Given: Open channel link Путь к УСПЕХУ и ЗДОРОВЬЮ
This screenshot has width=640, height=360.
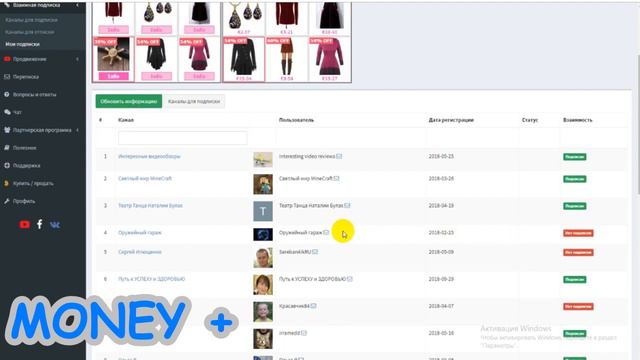Looking at the screenshot, I should click(151, 279).
